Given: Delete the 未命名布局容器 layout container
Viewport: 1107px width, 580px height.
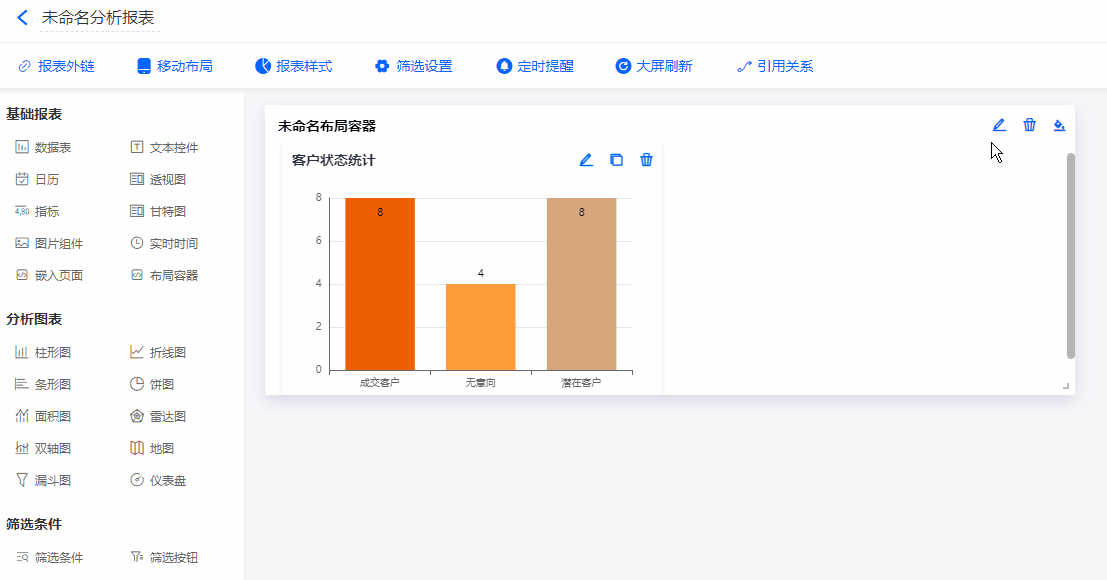Looking at the screenshot, I should (x=1029, y=125).
